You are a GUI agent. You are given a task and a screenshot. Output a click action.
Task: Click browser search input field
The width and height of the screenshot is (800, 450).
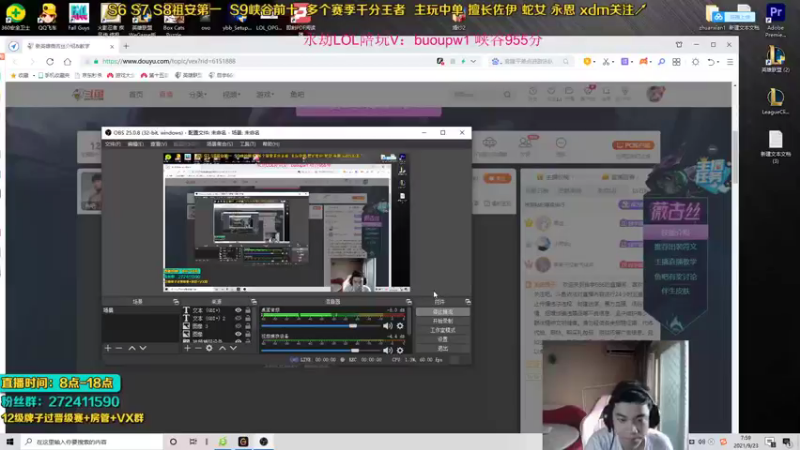(531, 61)
